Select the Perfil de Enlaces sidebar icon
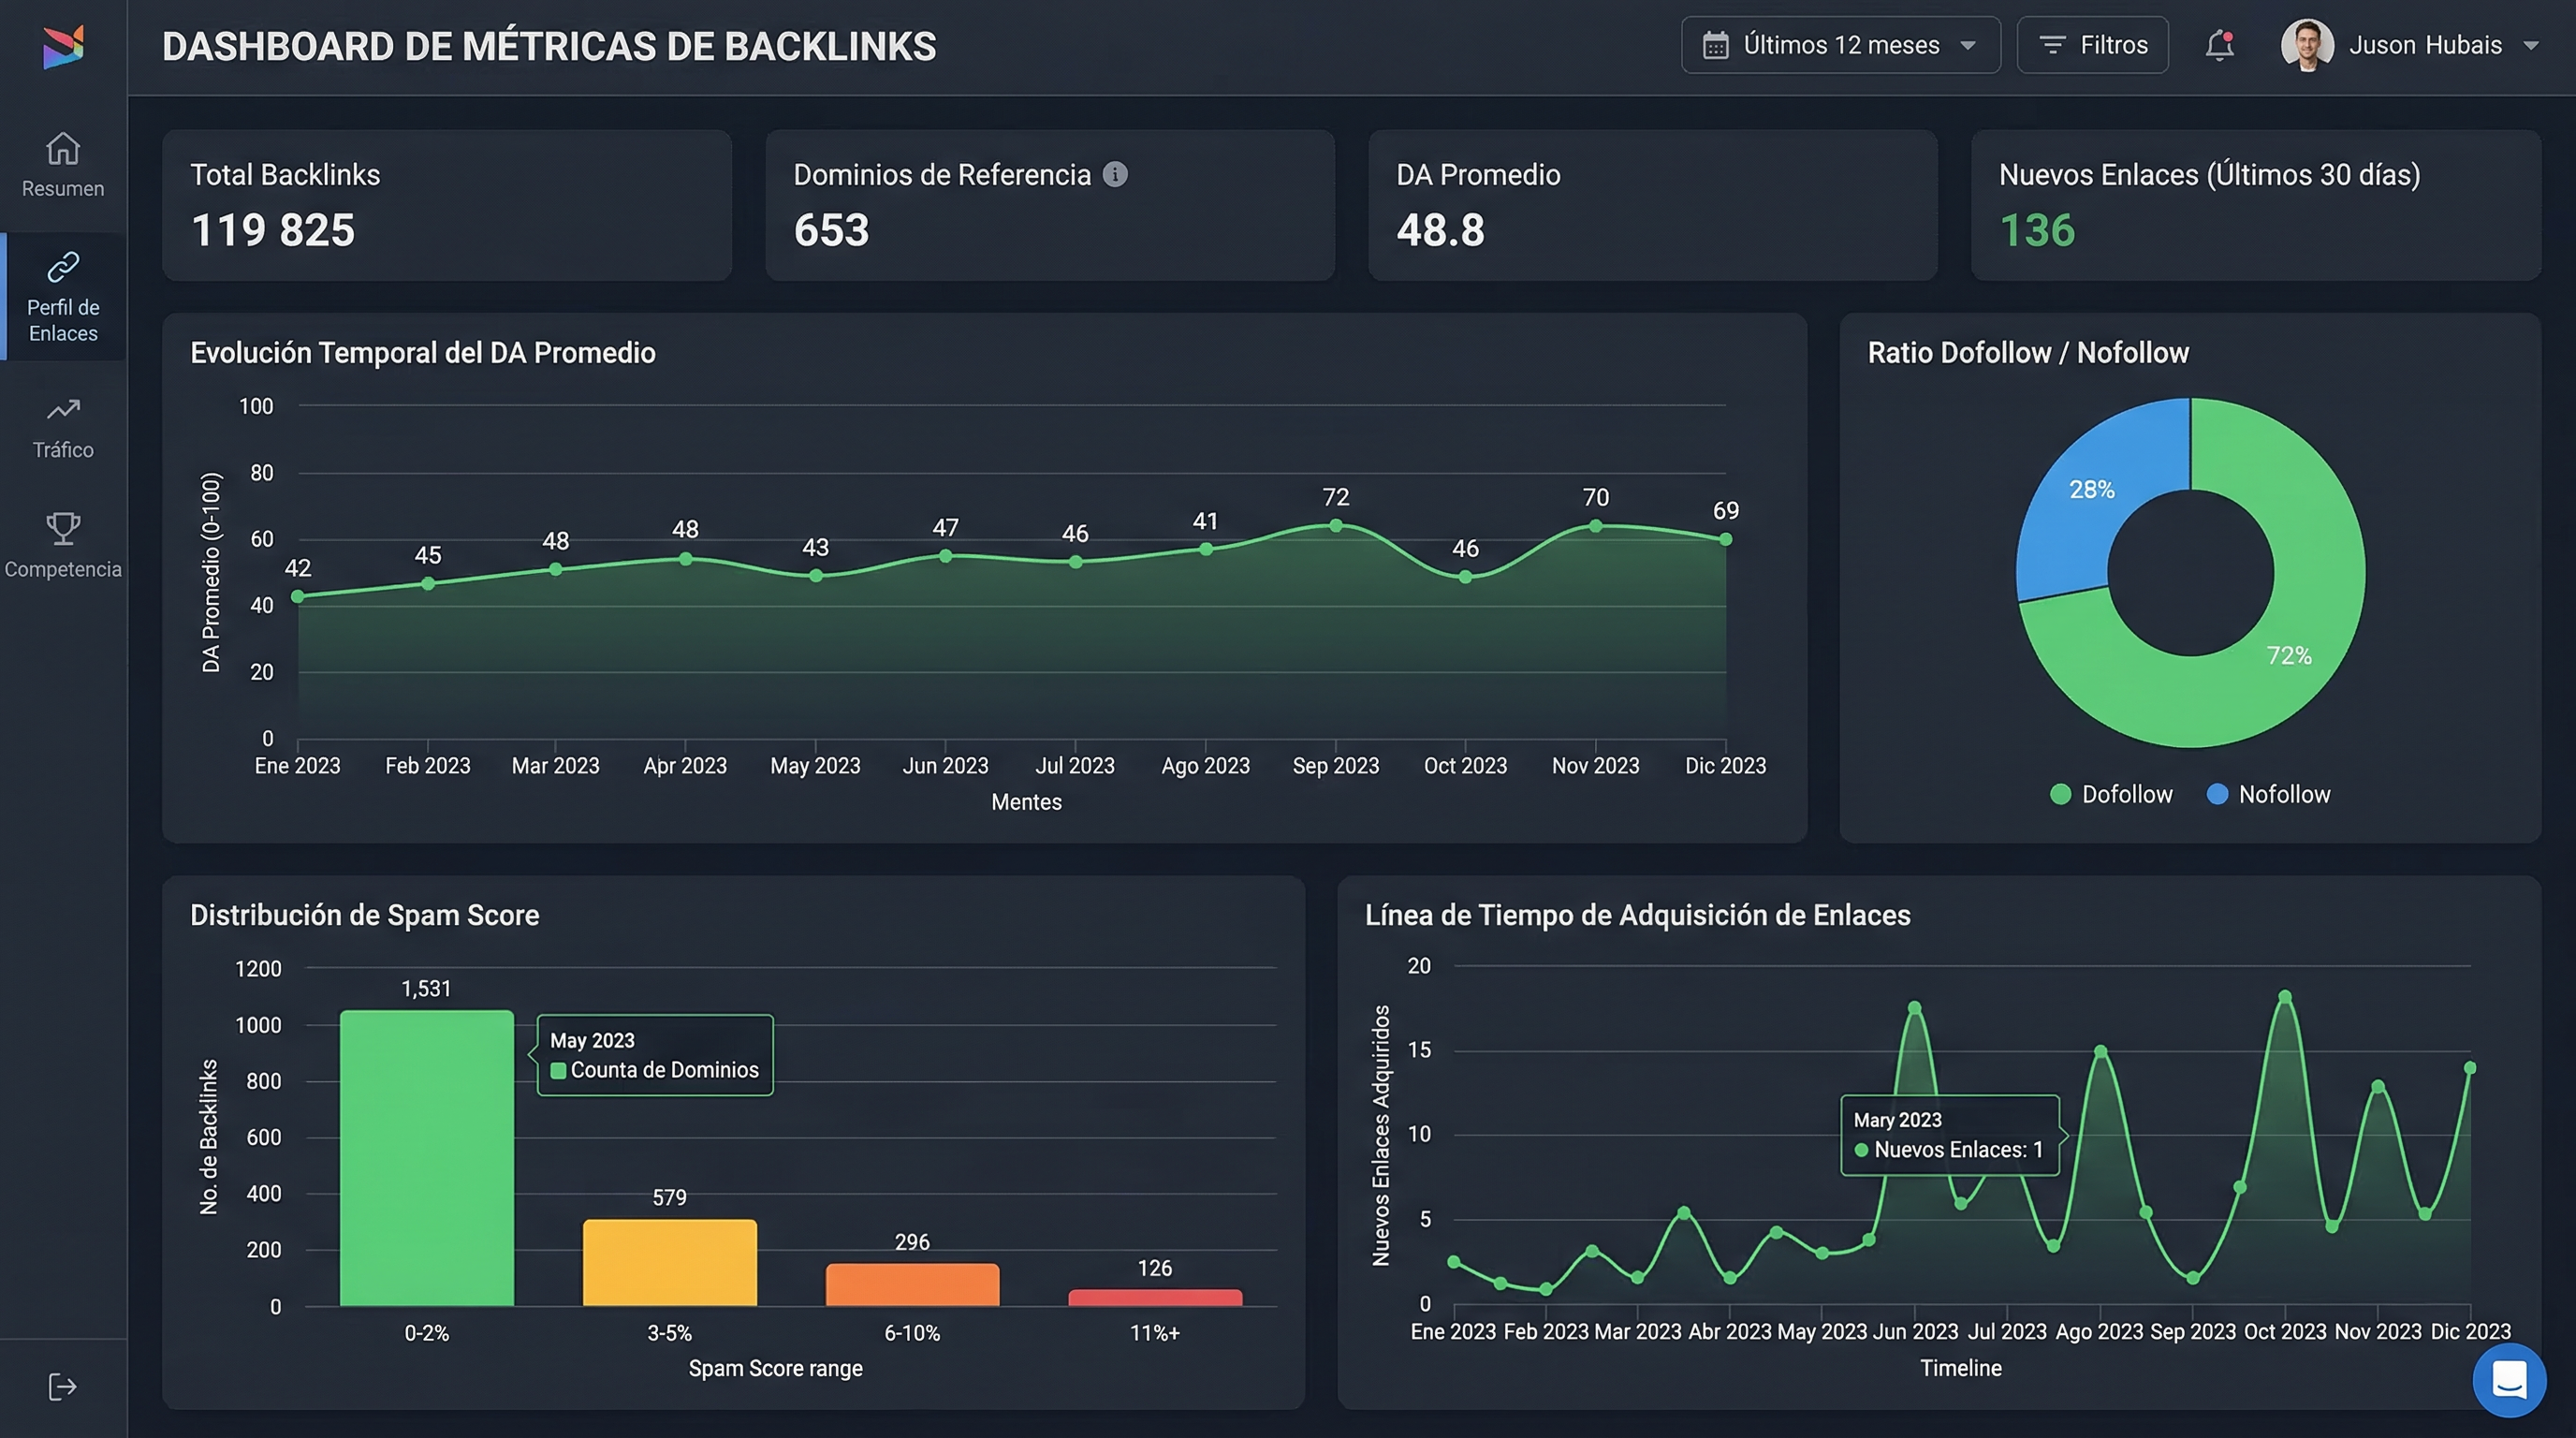This screenshot has width=2576, height=1438. click(62, 295)
